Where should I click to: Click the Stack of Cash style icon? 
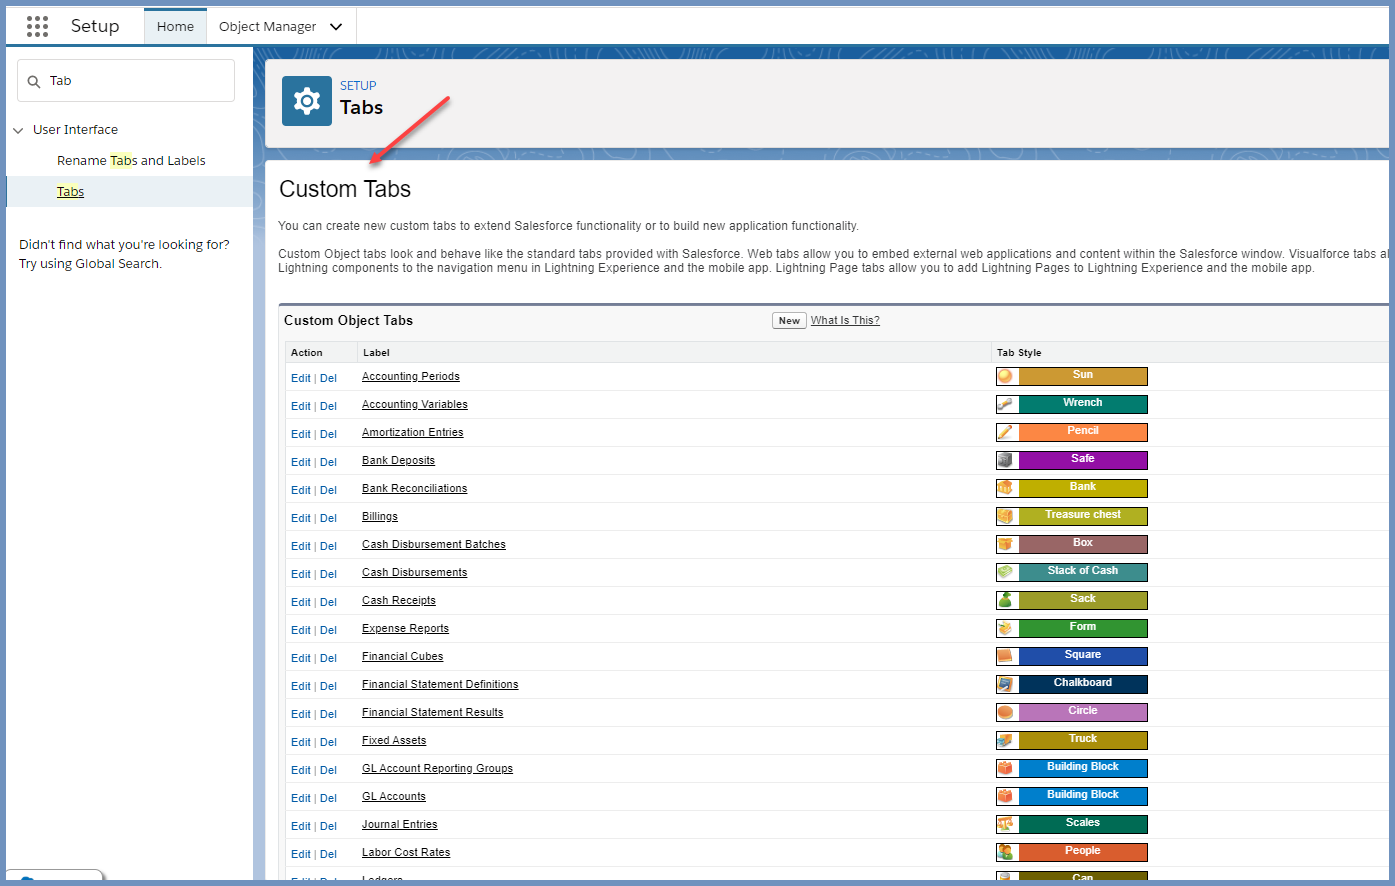[x=1007, y=572]
